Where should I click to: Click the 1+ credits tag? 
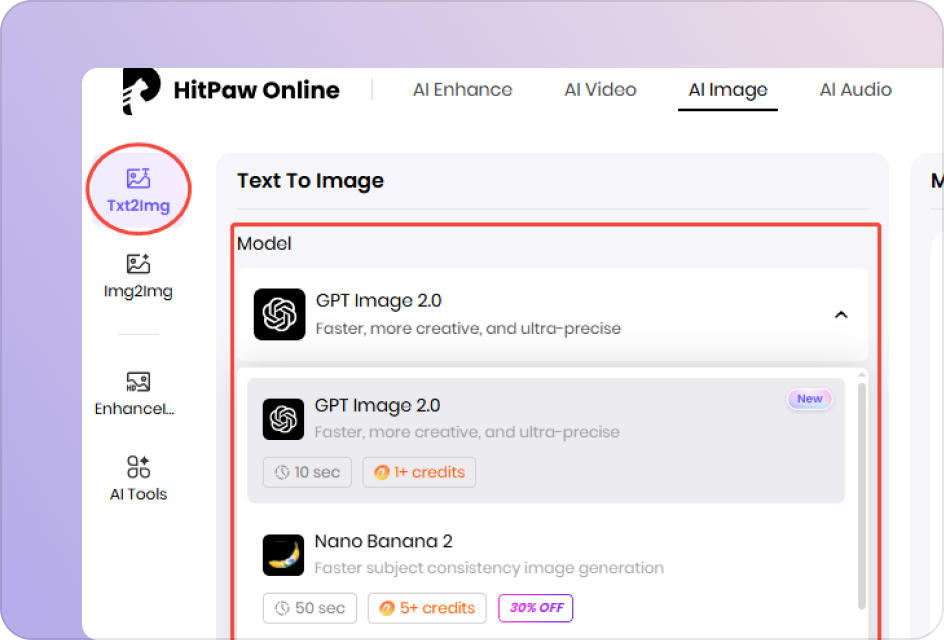[x=419, y=472]
